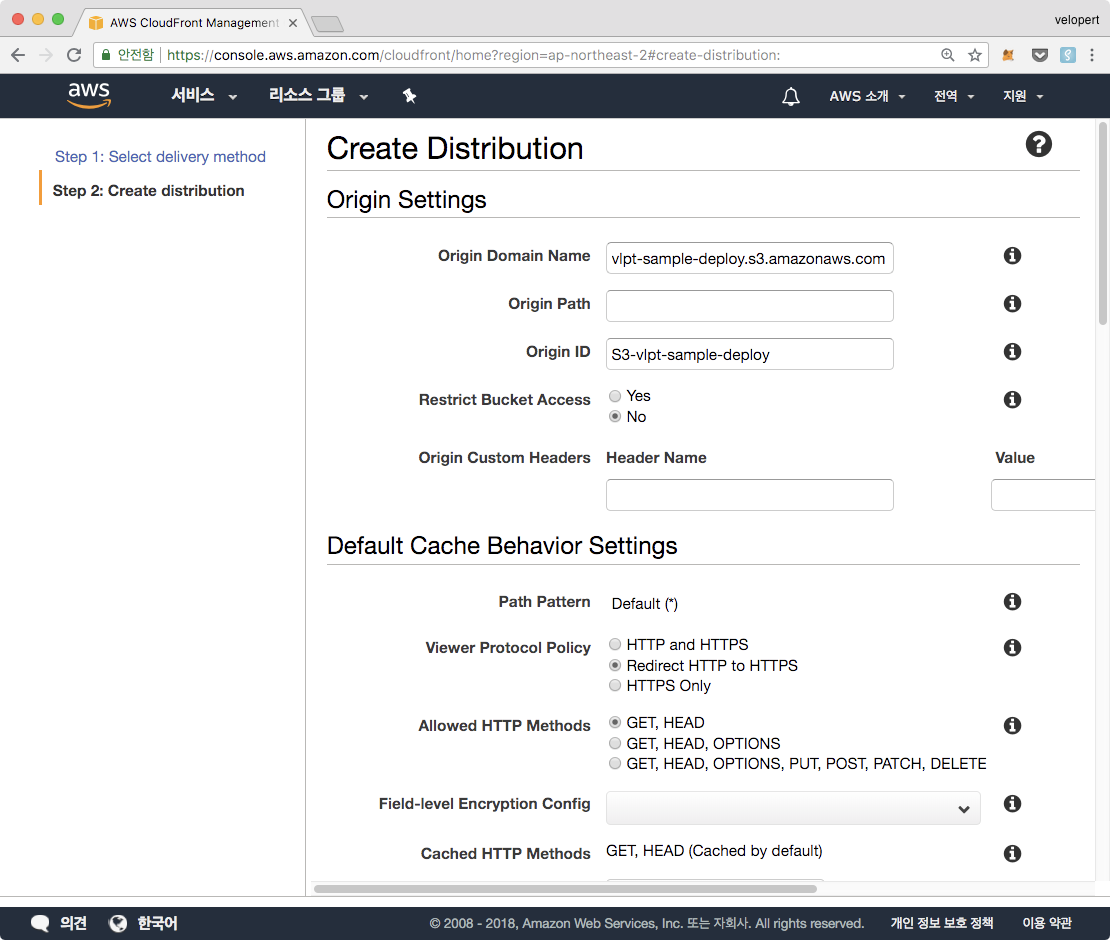This screenshot has width=1110, height=940.
Task: Open a new browser tab
Action: (x=327, y=24)
